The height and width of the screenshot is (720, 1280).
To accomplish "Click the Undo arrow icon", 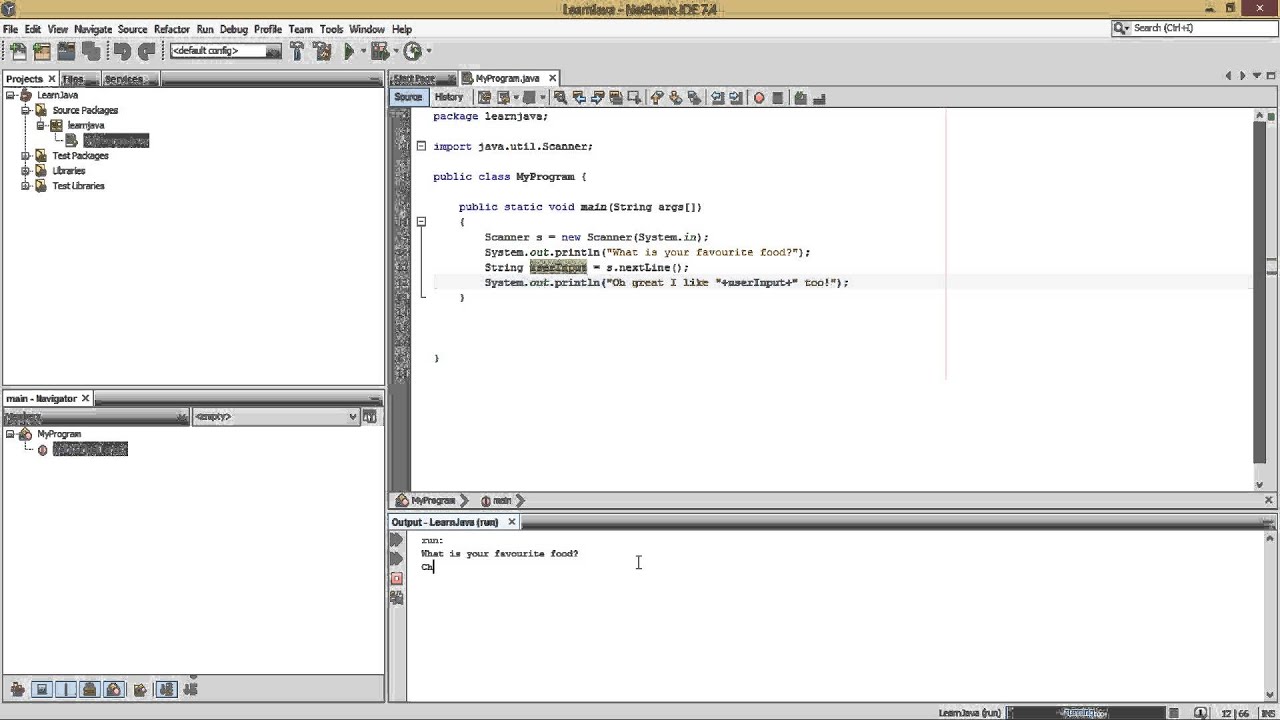I will pos(122,51).
